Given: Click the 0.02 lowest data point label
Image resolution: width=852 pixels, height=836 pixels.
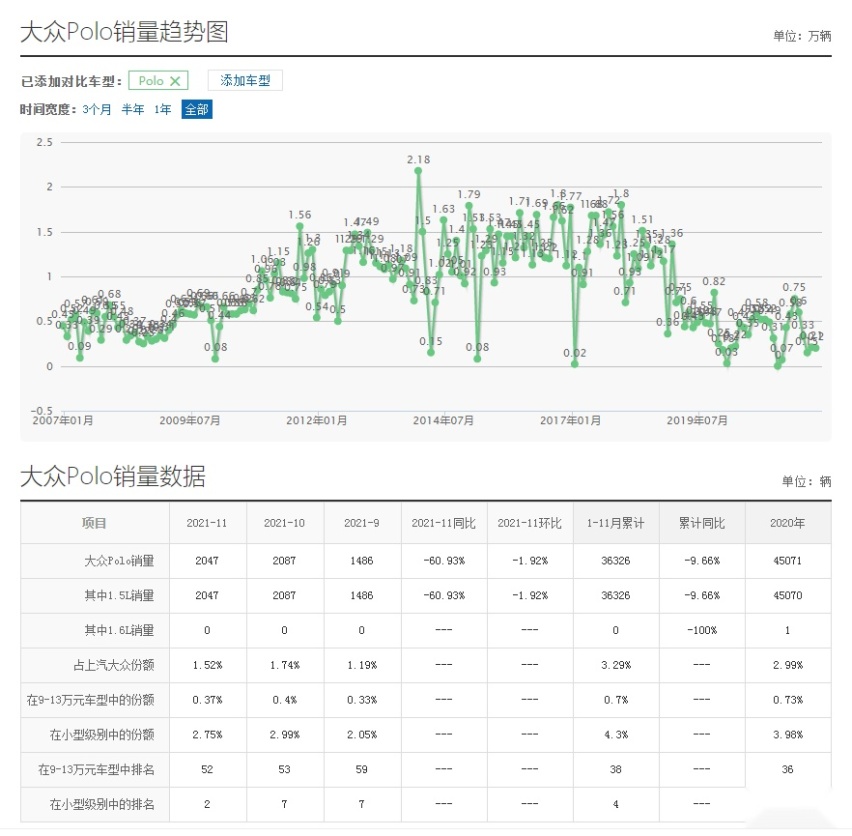Looking at the screenshot, I should click(574, 353).
